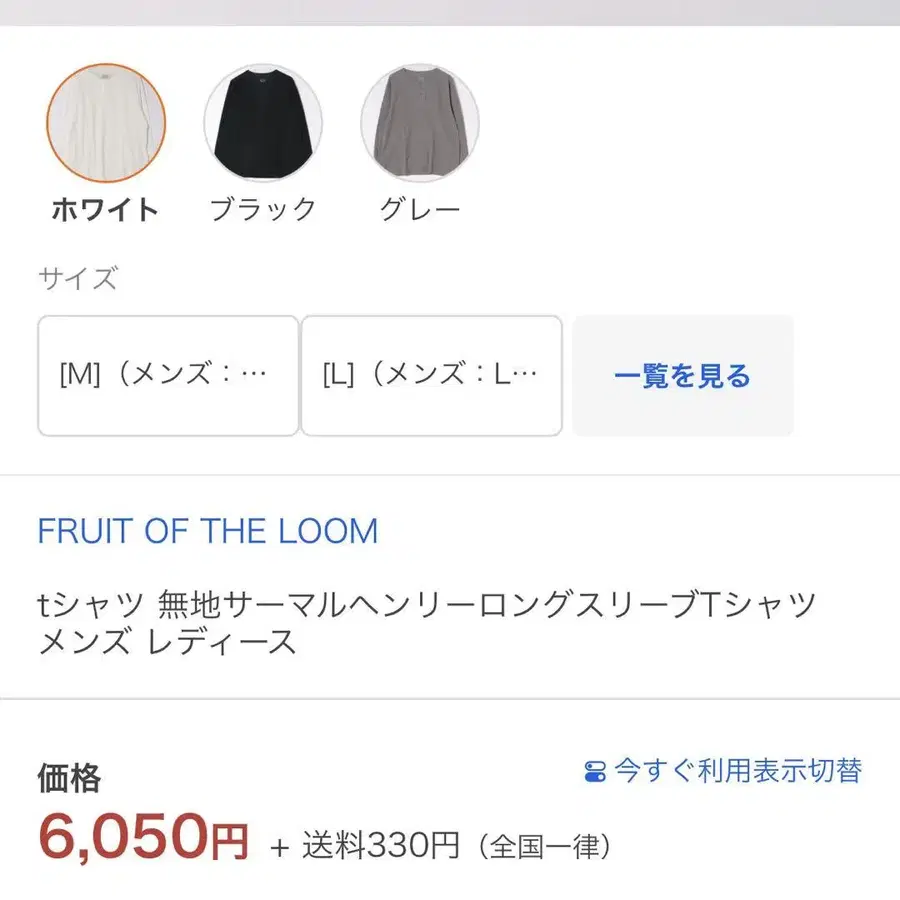This screenshot has width=900, height=900.
Task: Click the メンズ レディース line of the title
Action: tap(167, 643)
